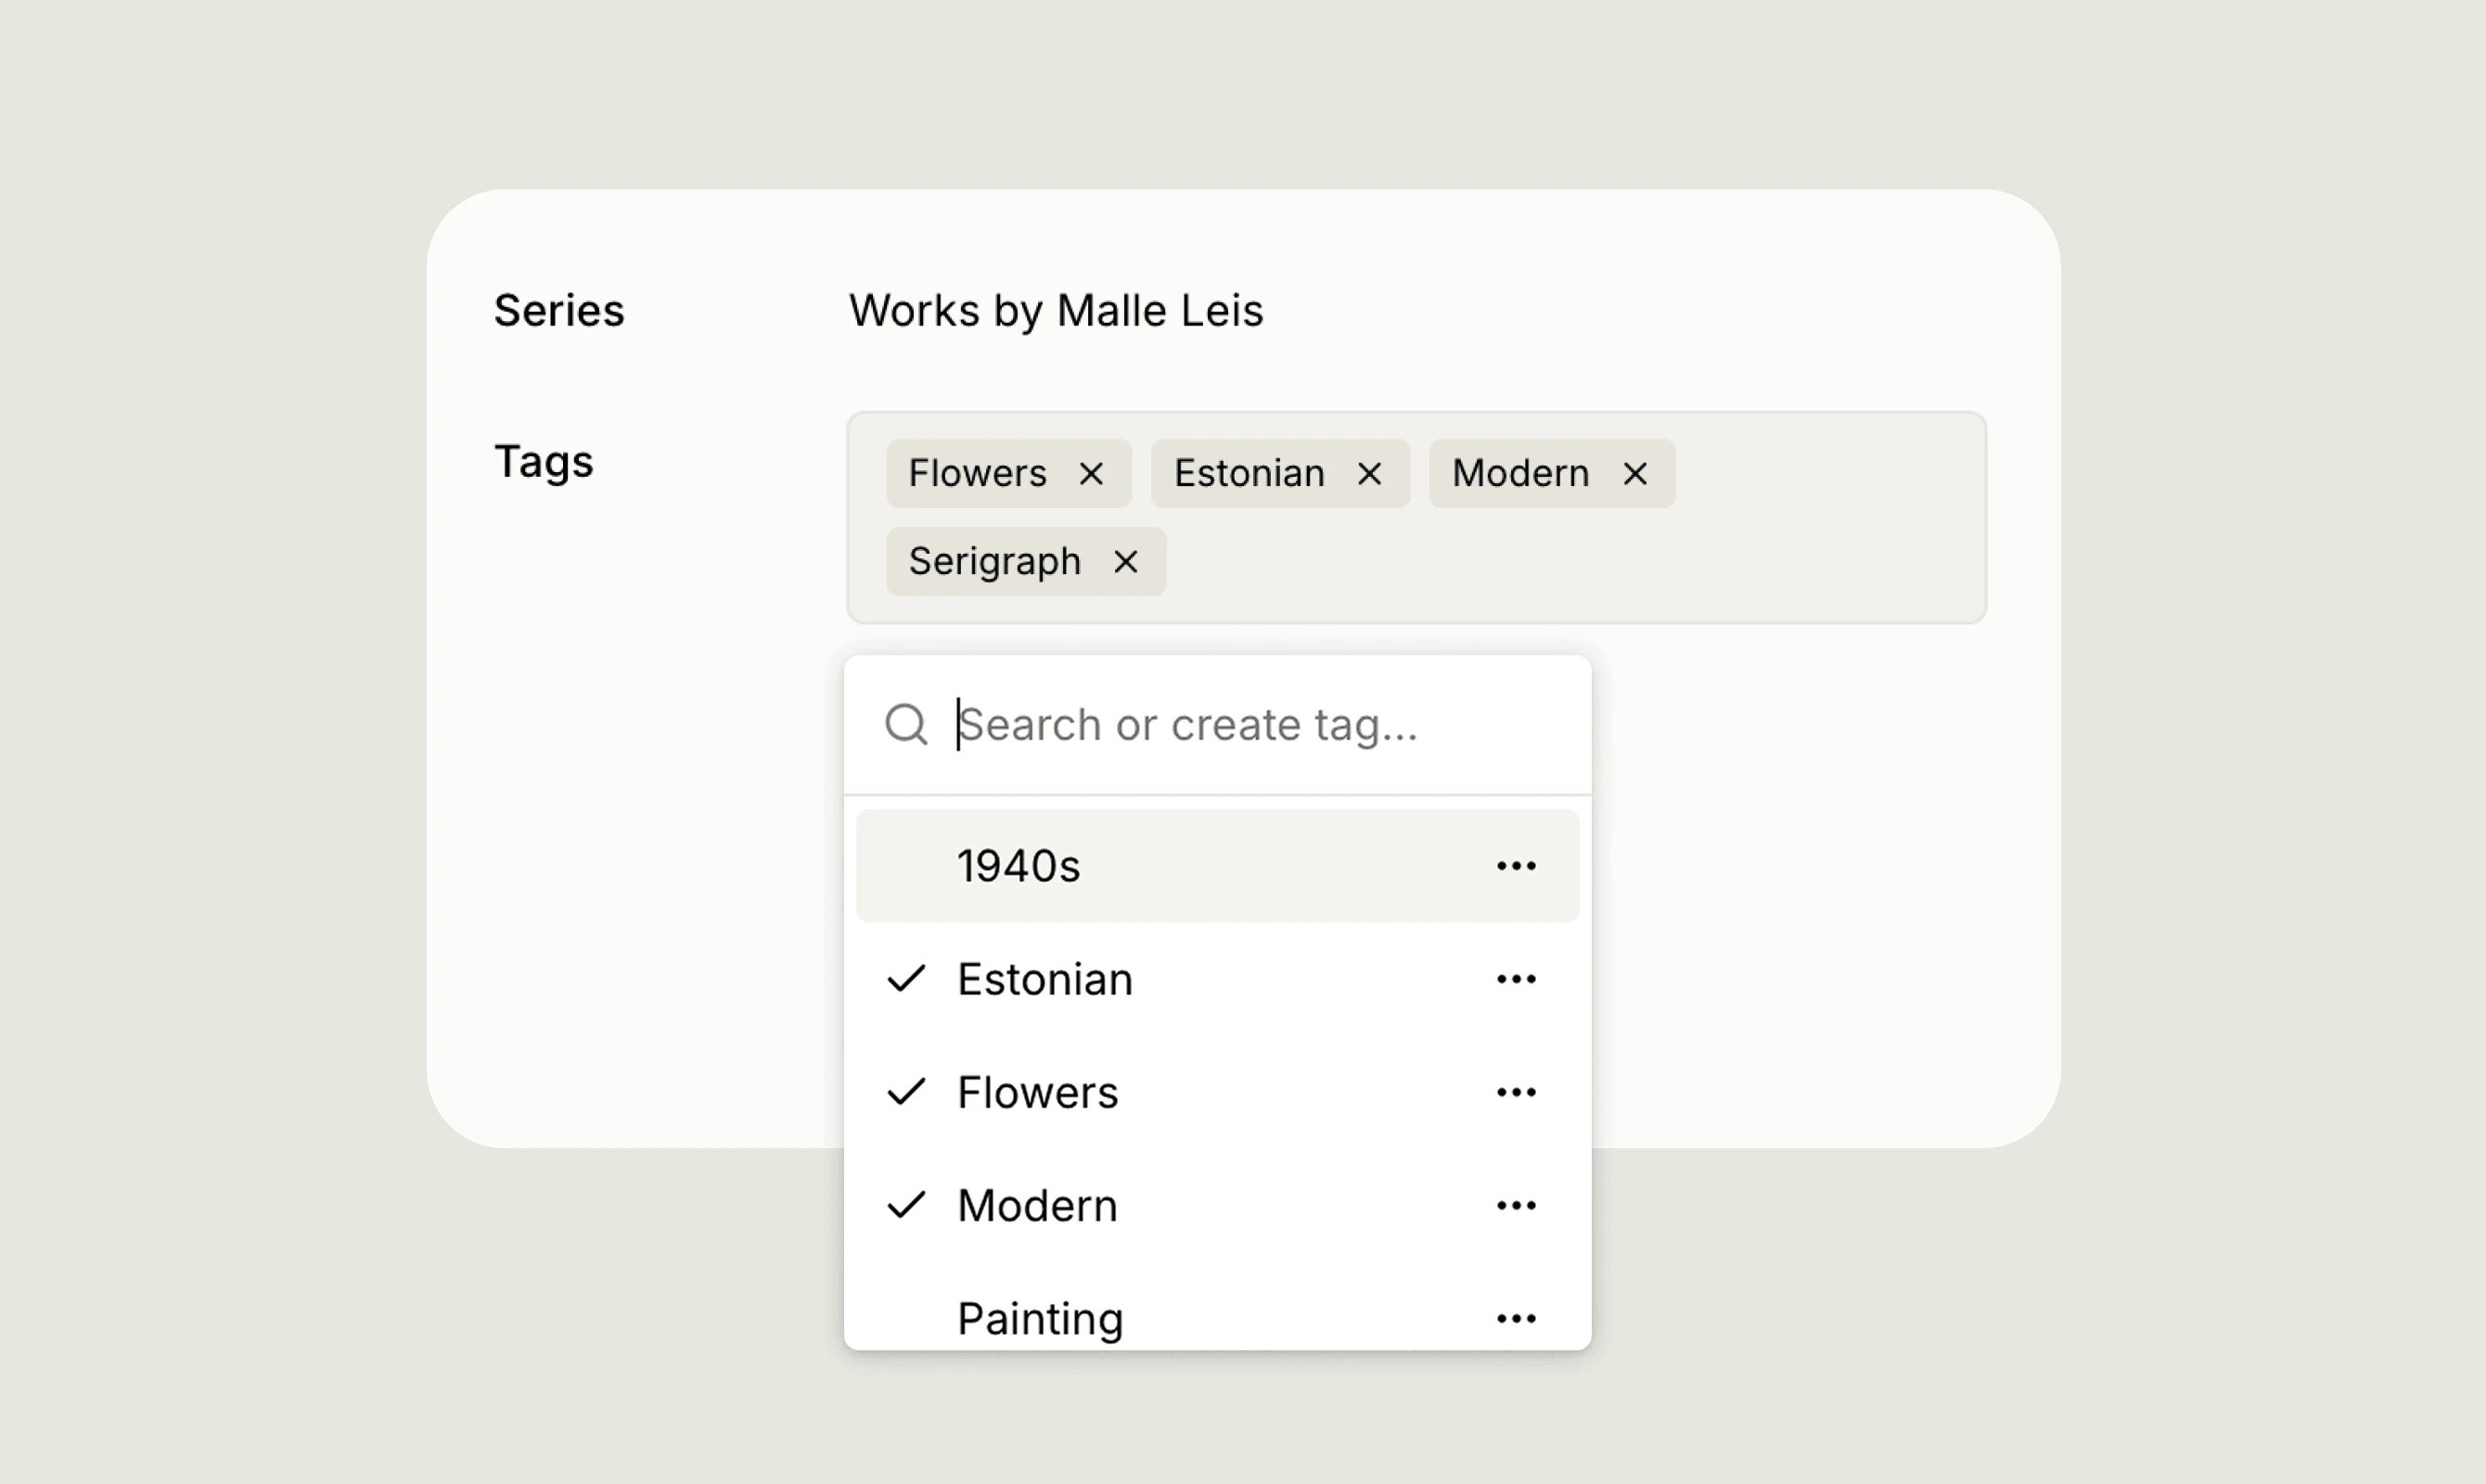2486x1484 pixels.
Task: Select the 1940s tag from the dropdown
Action: pyautogui.click(x=1019, y=866)
